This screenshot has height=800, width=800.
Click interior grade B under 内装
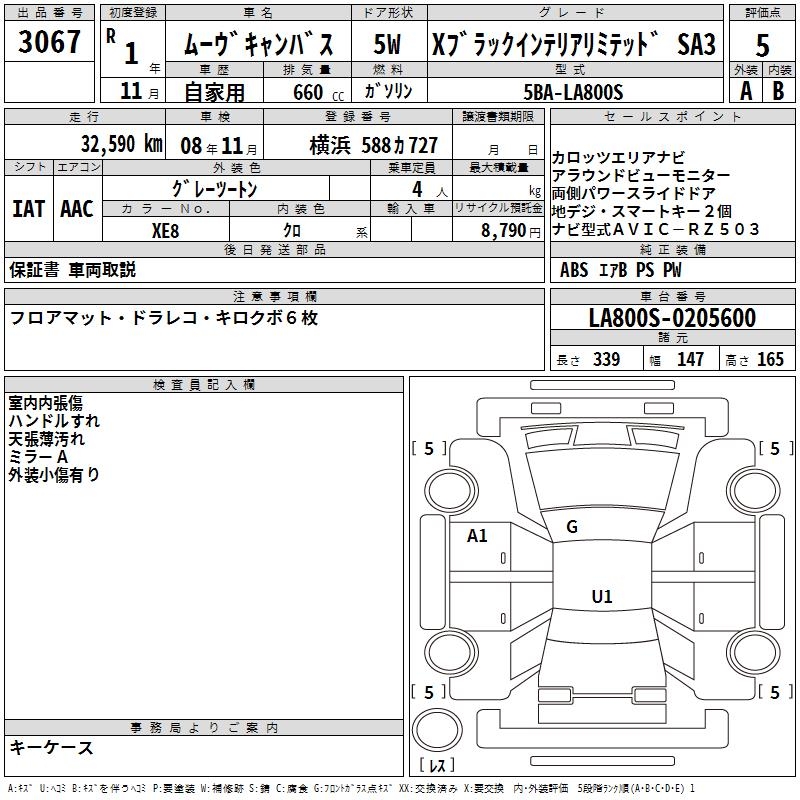(x=778, y=91)
